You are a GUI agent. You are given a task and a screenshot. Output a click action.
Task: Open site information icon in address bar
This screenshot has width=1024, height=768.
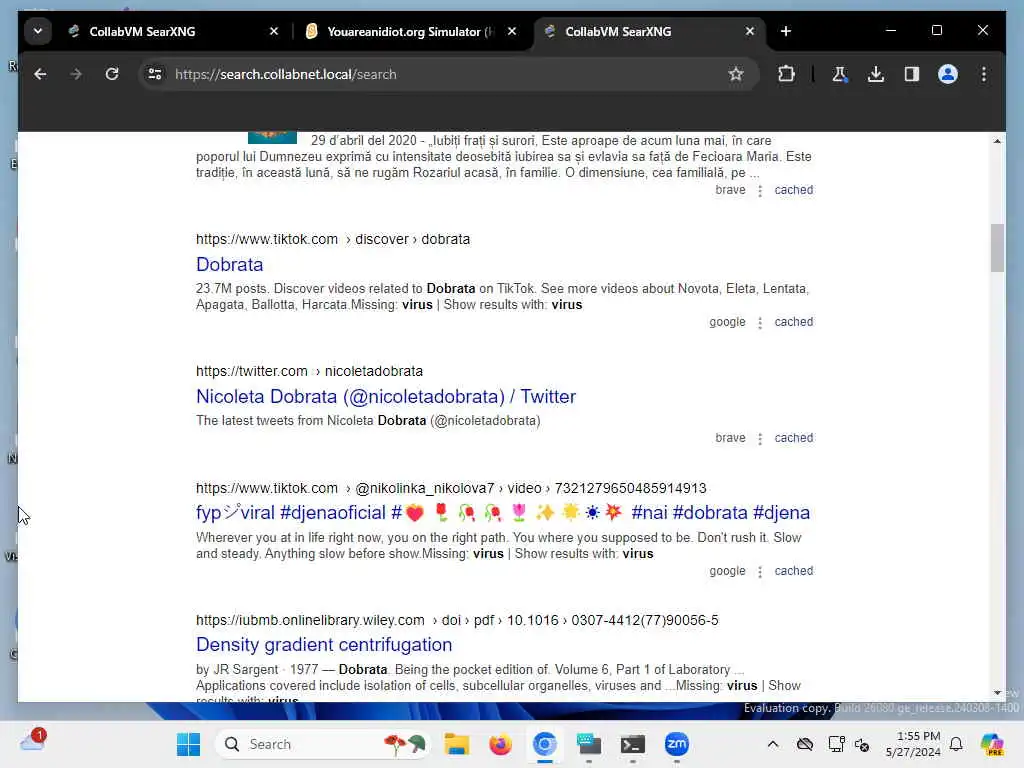155,74
